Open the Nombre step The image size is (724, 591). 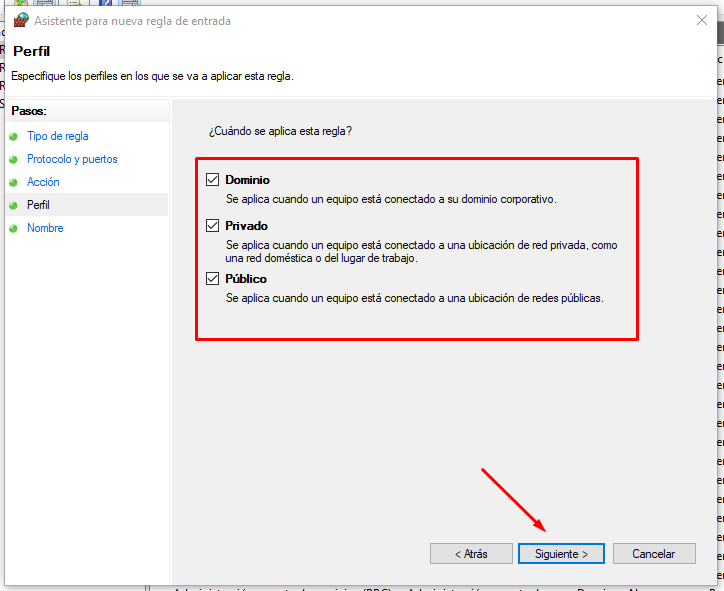(45, 228)
